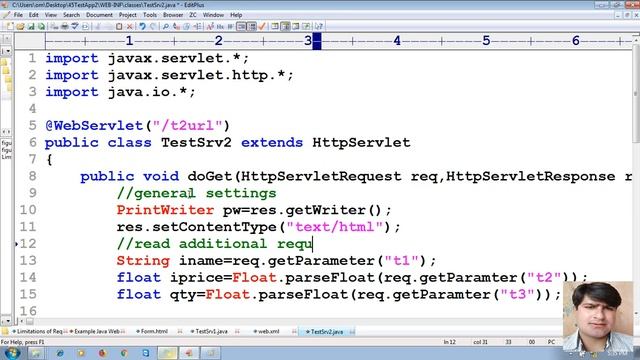Click the Replace toolbar icon
Viewport: 640px width, 360px height.
tap(176, 27)
